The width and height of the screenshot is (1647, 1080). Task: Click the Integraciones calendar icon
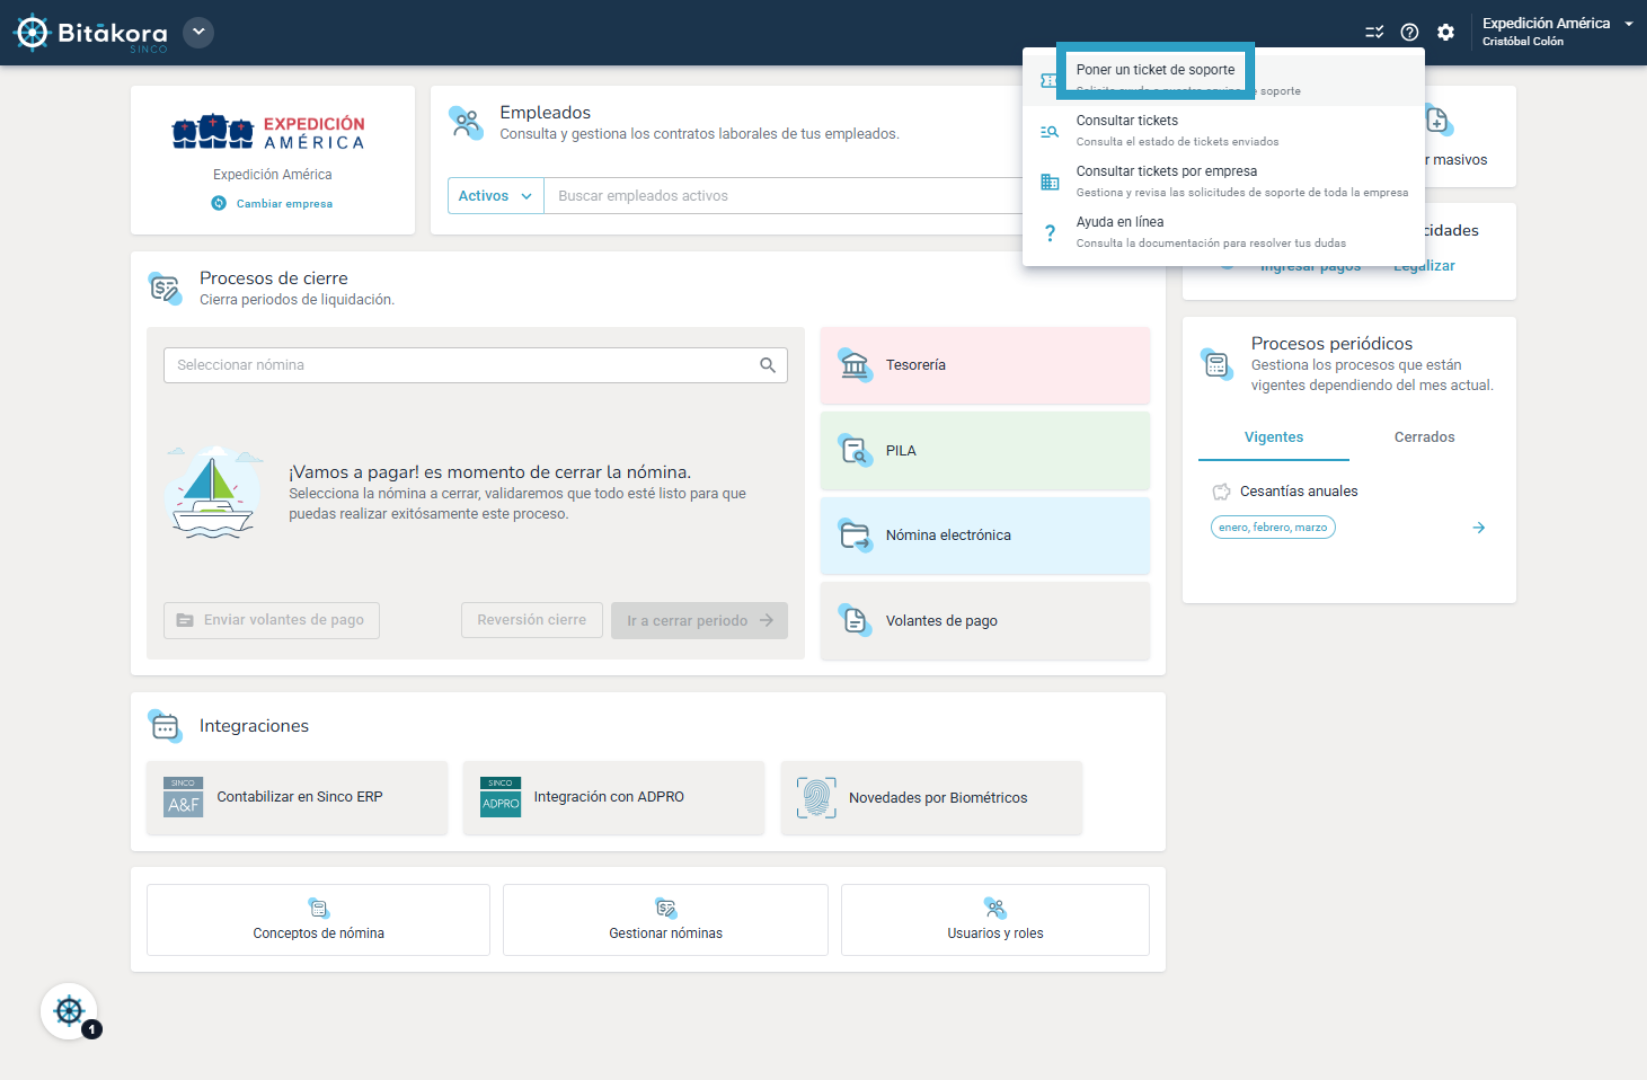165,725
